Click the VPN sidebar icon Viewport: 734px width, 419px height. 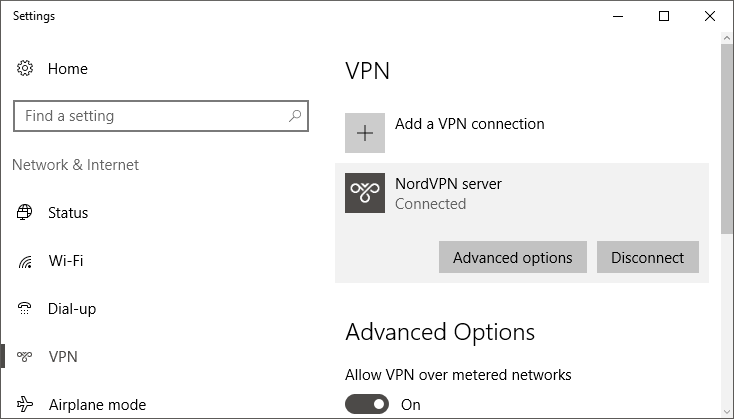coord(24,357)
